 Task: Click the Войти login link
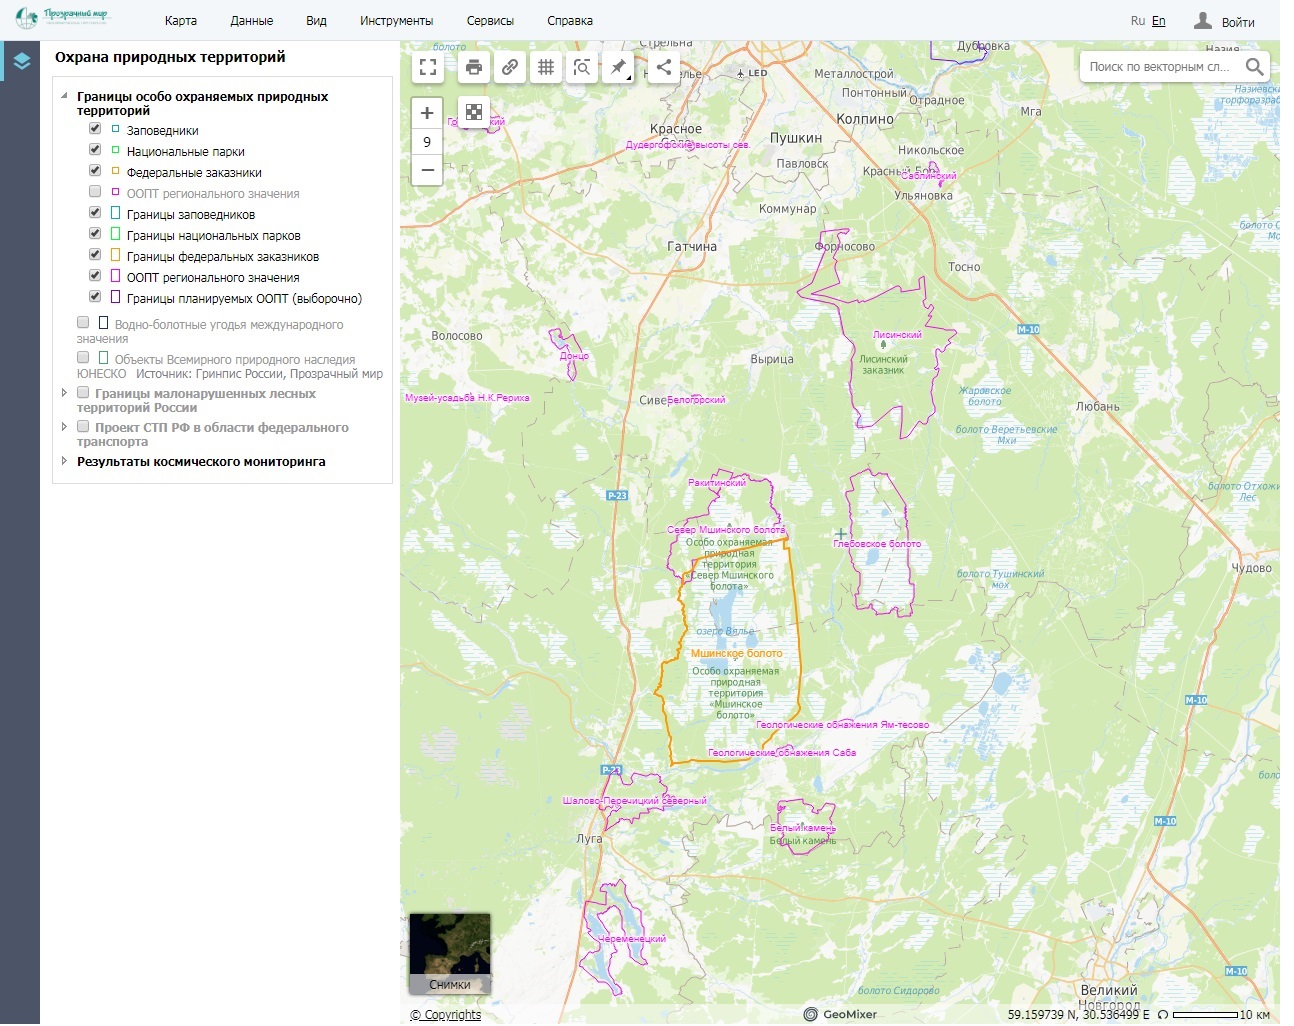point(1237,22)
